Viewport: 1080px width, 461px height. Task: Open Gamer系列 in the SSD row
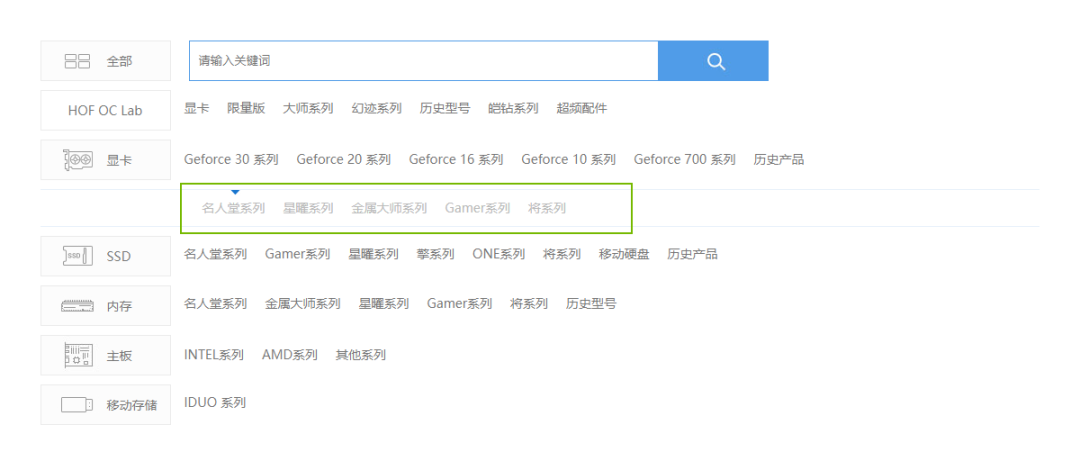pyautogui.click(x=298, y=254)
